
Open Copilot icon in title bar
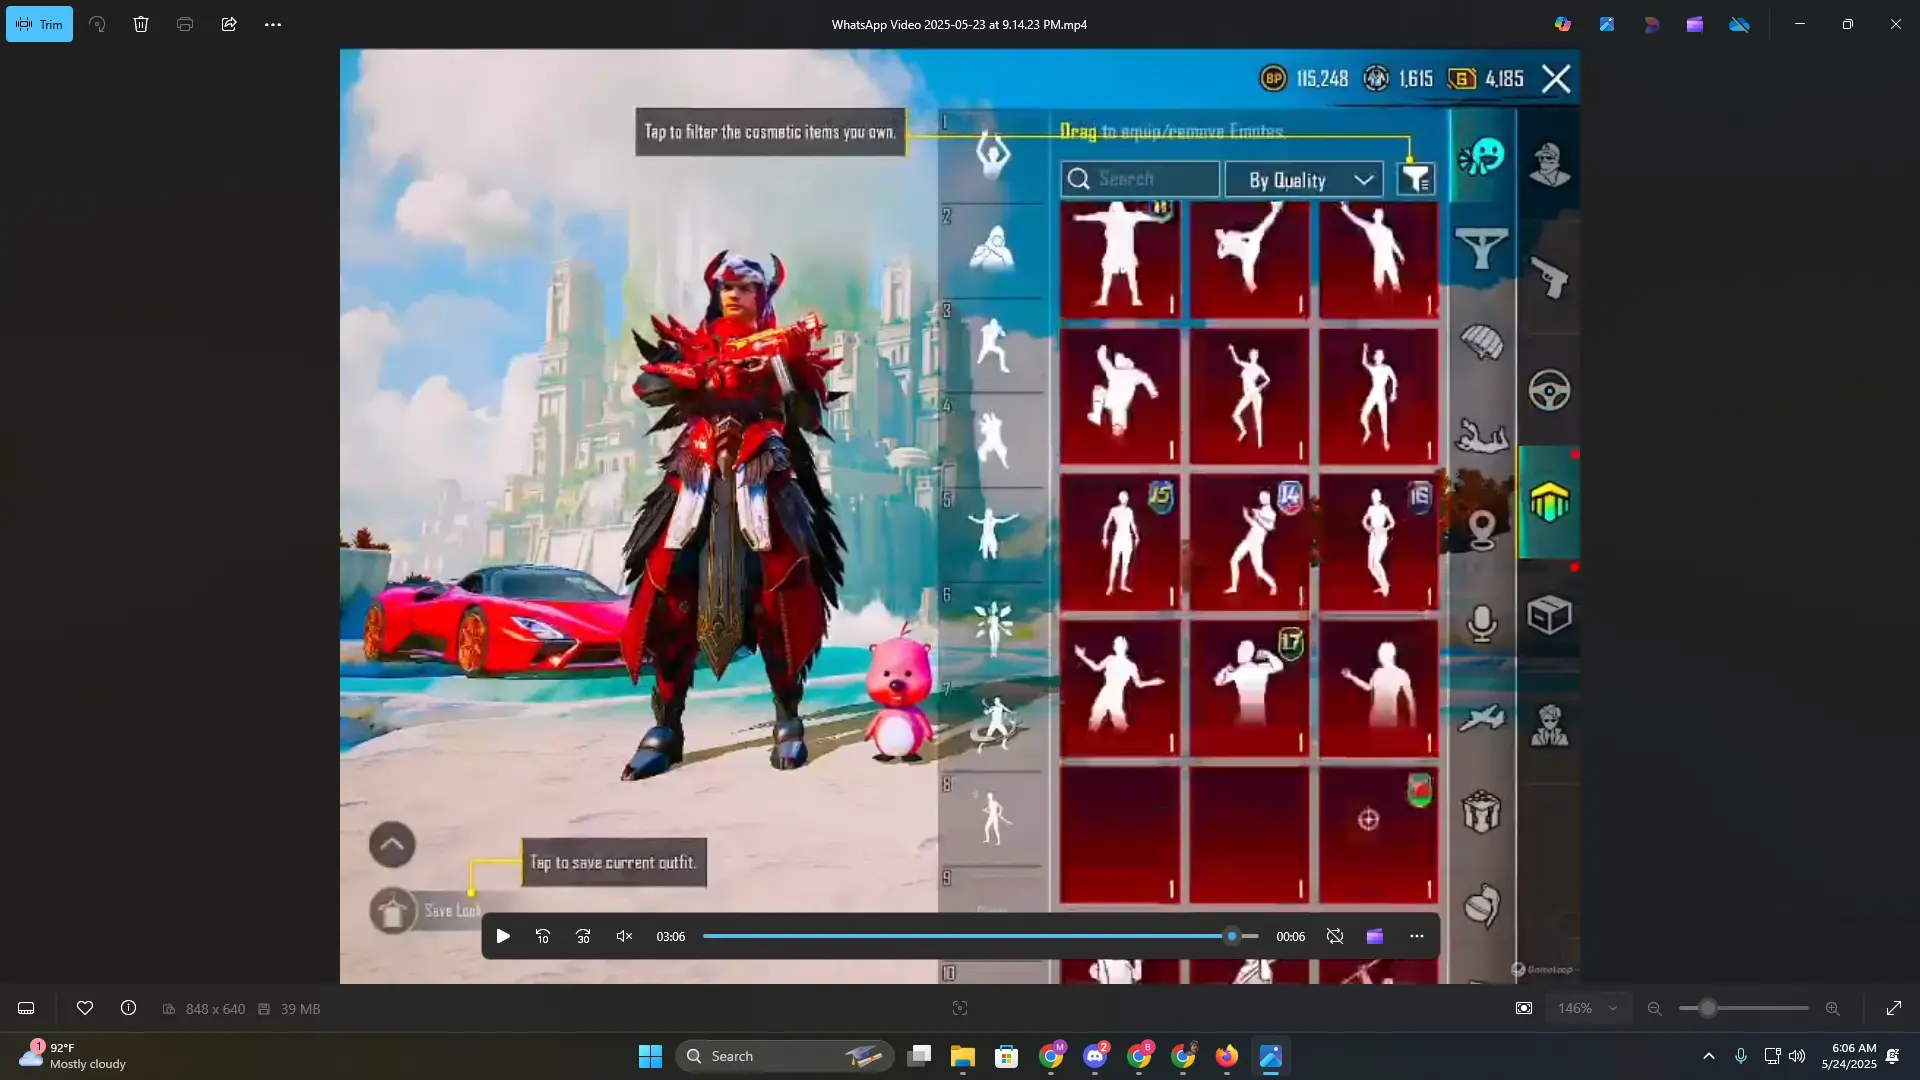click(x=1563, y=24)
